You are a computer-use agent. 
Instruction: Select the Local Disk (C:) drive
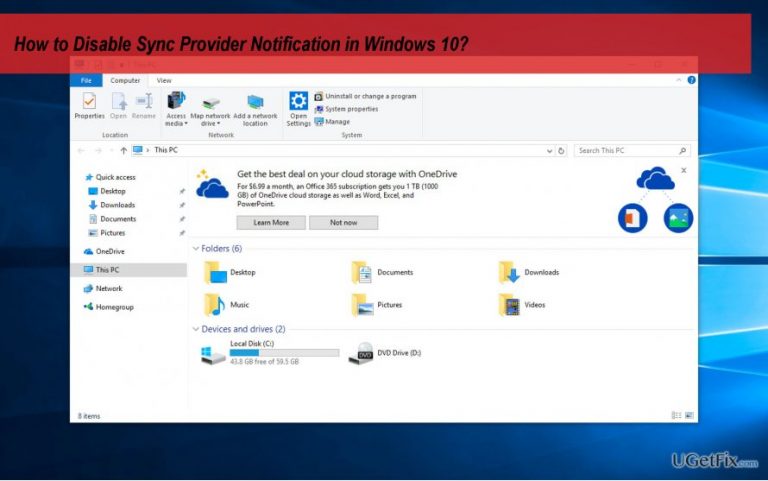[x=270, y=353]
